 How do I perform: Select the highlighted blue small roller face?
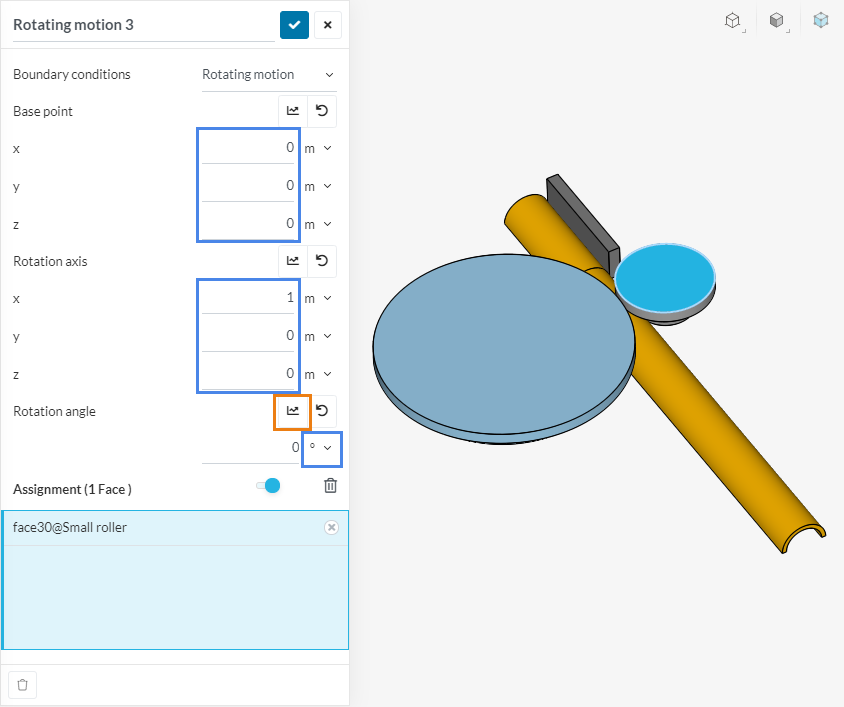pyautogui.click(x=664, y=277)
